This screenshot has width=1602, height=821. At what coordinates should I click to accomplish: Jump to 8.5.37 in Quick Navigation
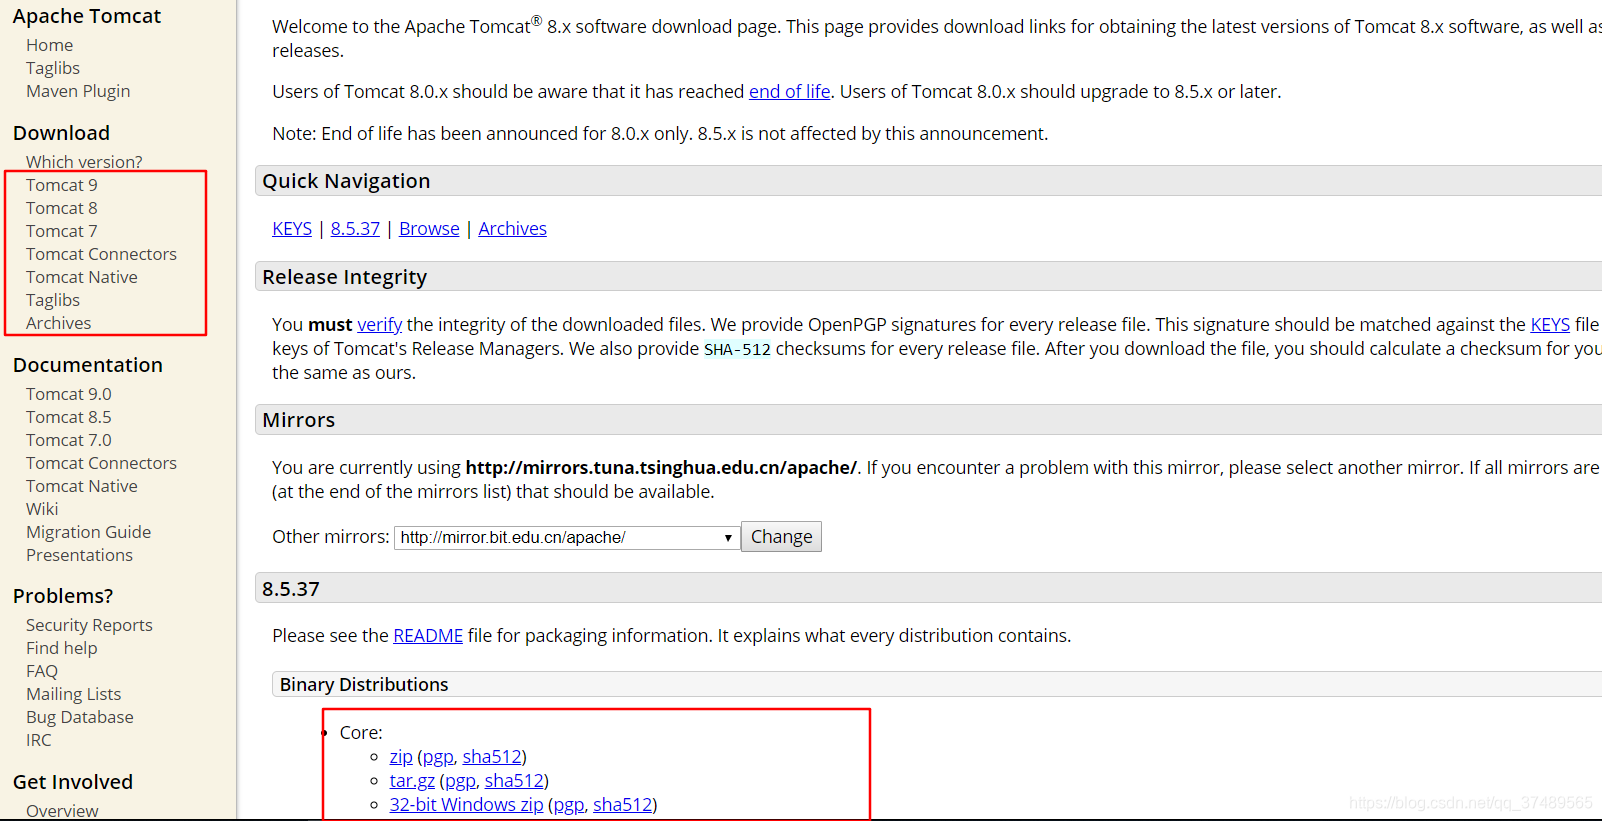pyautogui.click(x=355, y=229)
